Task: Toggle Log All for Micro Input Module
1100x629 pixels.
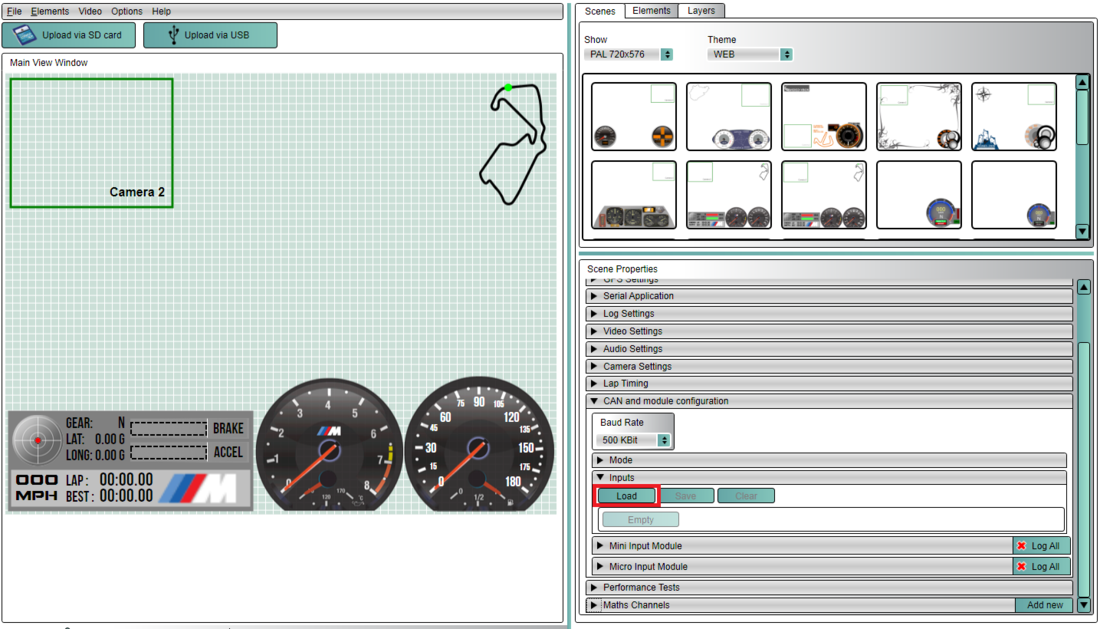Action: [1041, 567]
